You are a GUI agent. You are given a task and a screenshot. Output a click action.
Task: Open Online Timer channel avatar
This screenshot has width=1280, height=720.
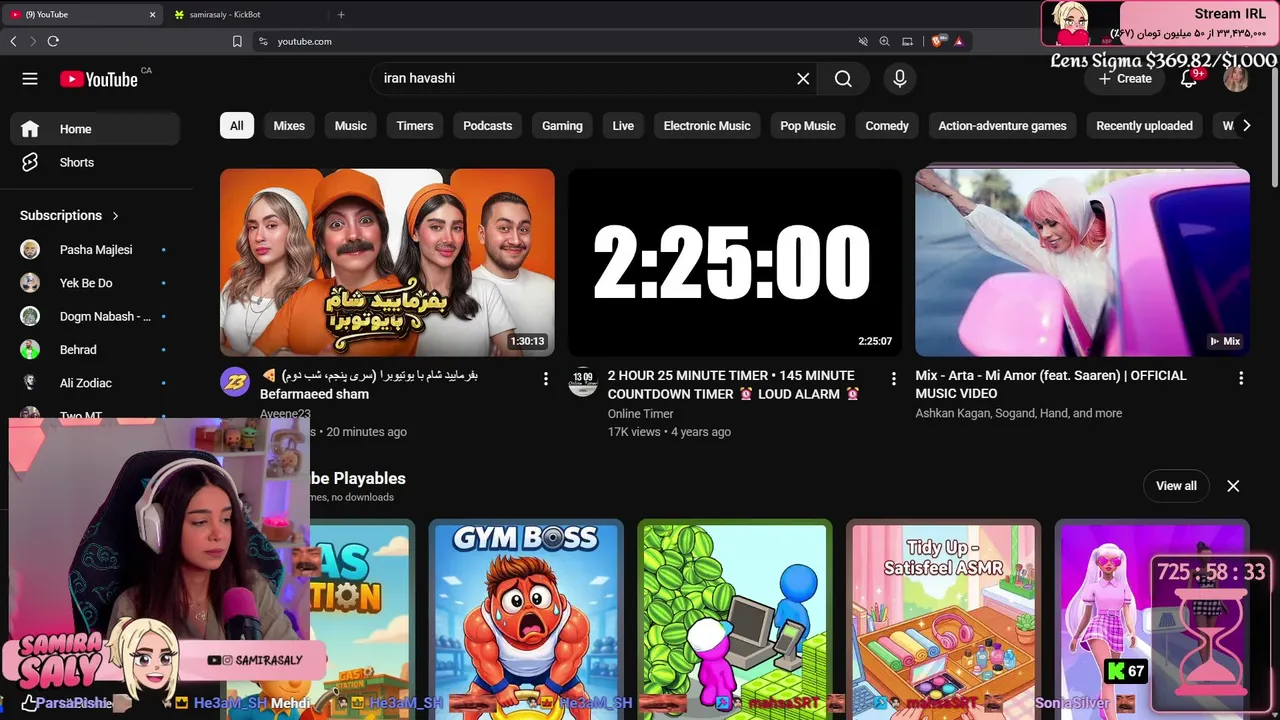[x=583, y=382]
